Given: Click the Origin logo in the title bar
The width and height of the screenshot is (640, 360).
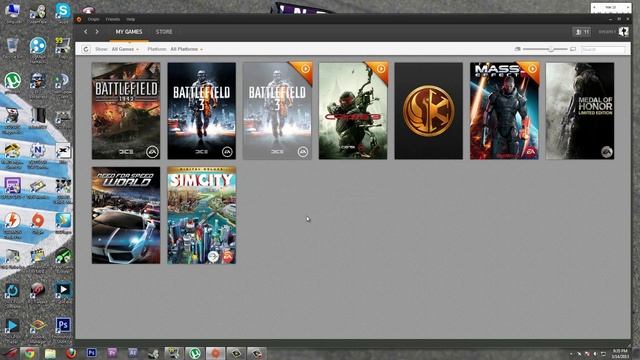Looking at the screenshot, I should click(79, 19).
